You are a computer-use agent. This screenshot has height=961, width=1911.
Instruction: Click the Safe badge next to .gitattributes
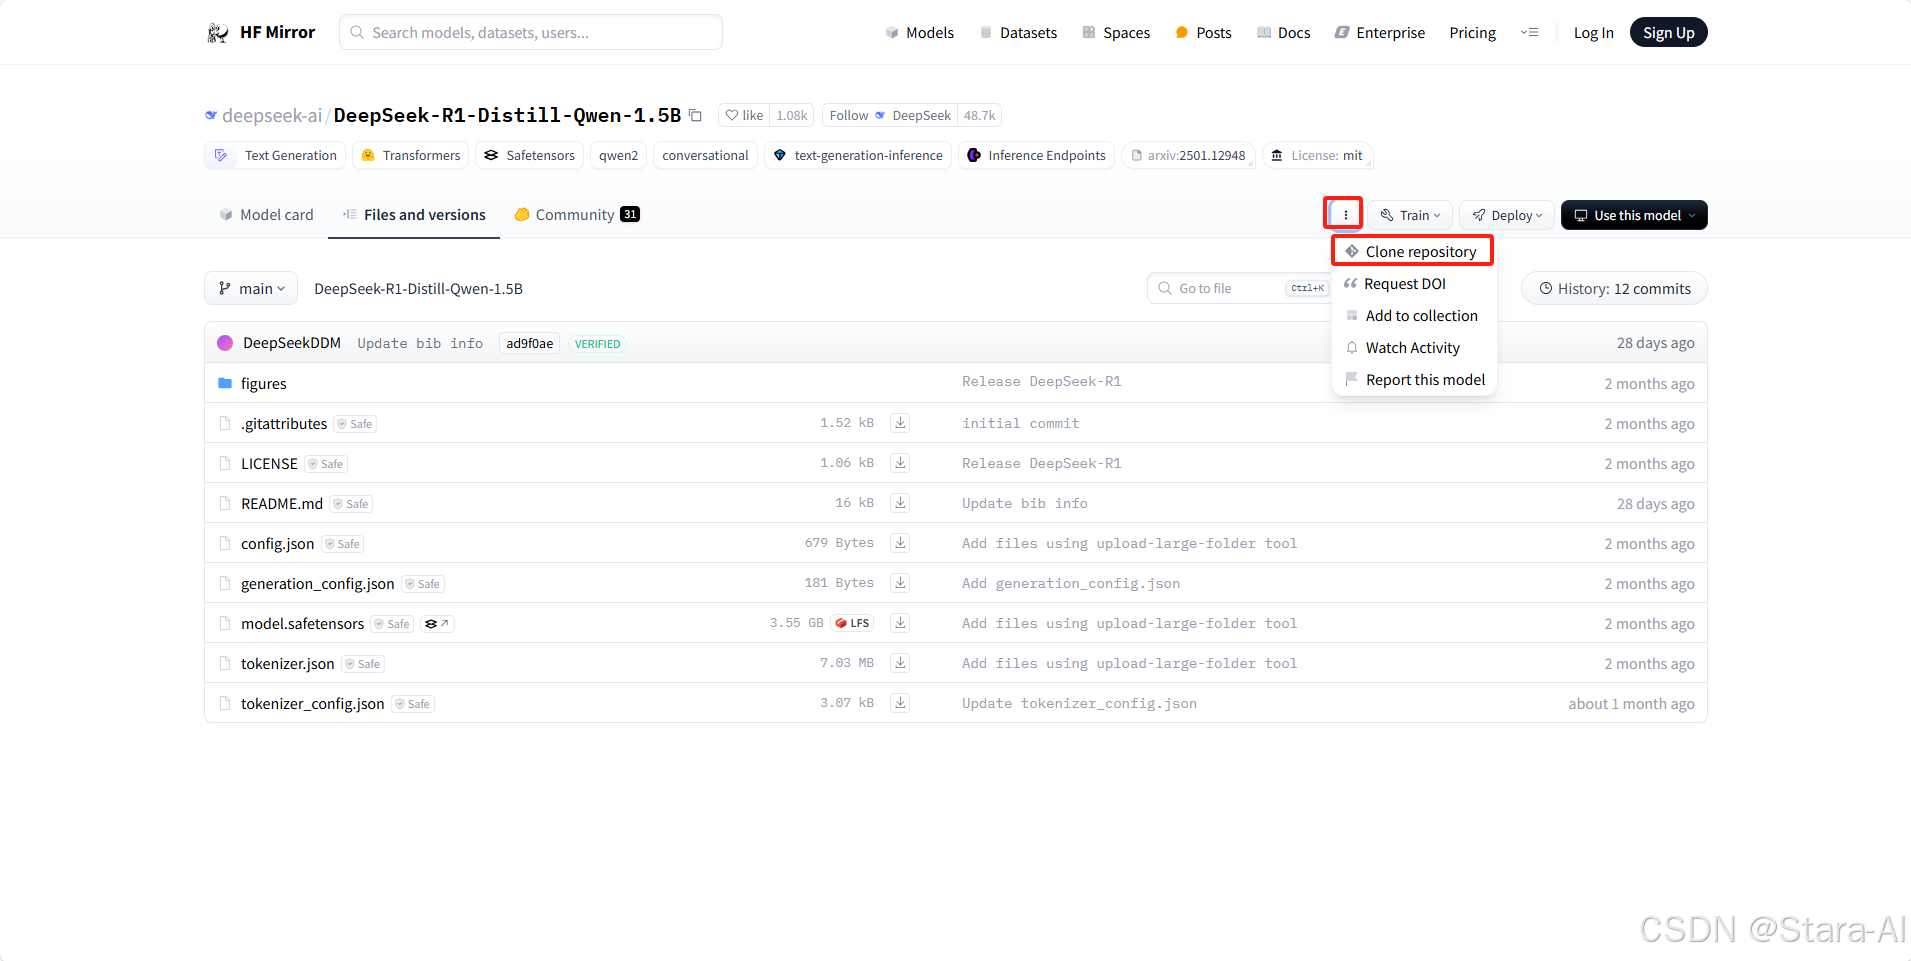[355, 424]
